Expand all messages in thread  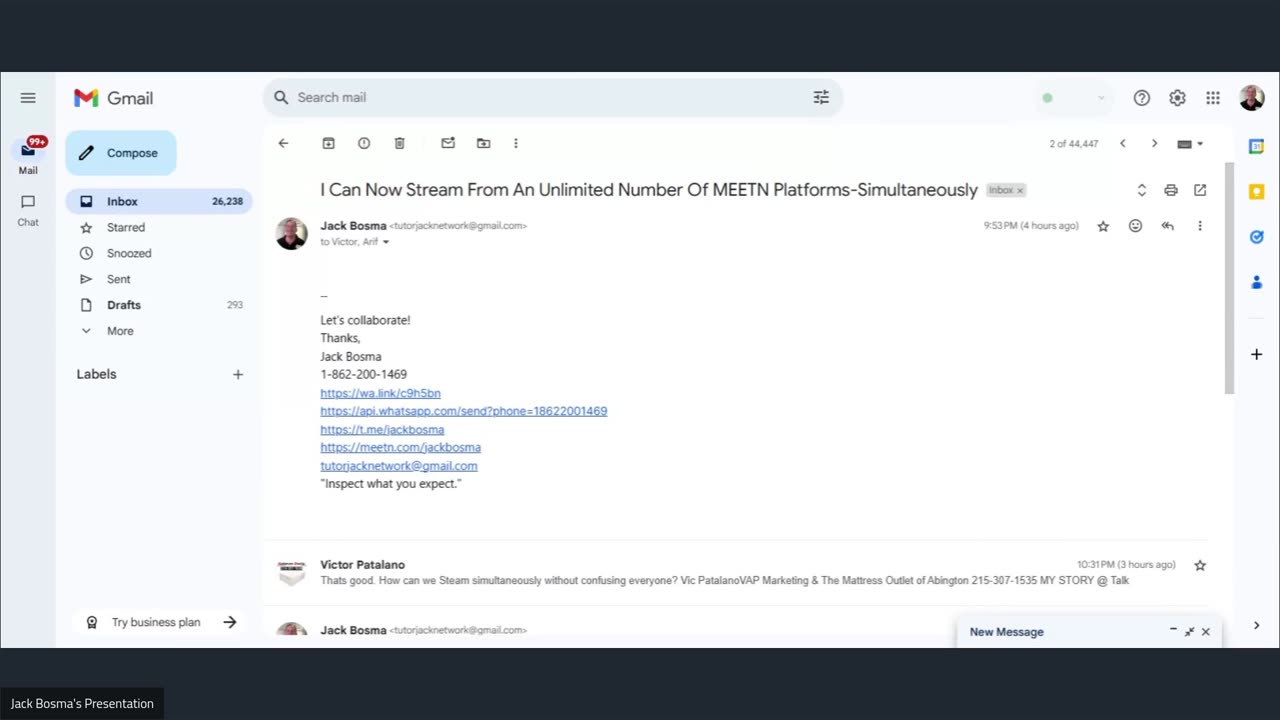tap(1141, 190)
